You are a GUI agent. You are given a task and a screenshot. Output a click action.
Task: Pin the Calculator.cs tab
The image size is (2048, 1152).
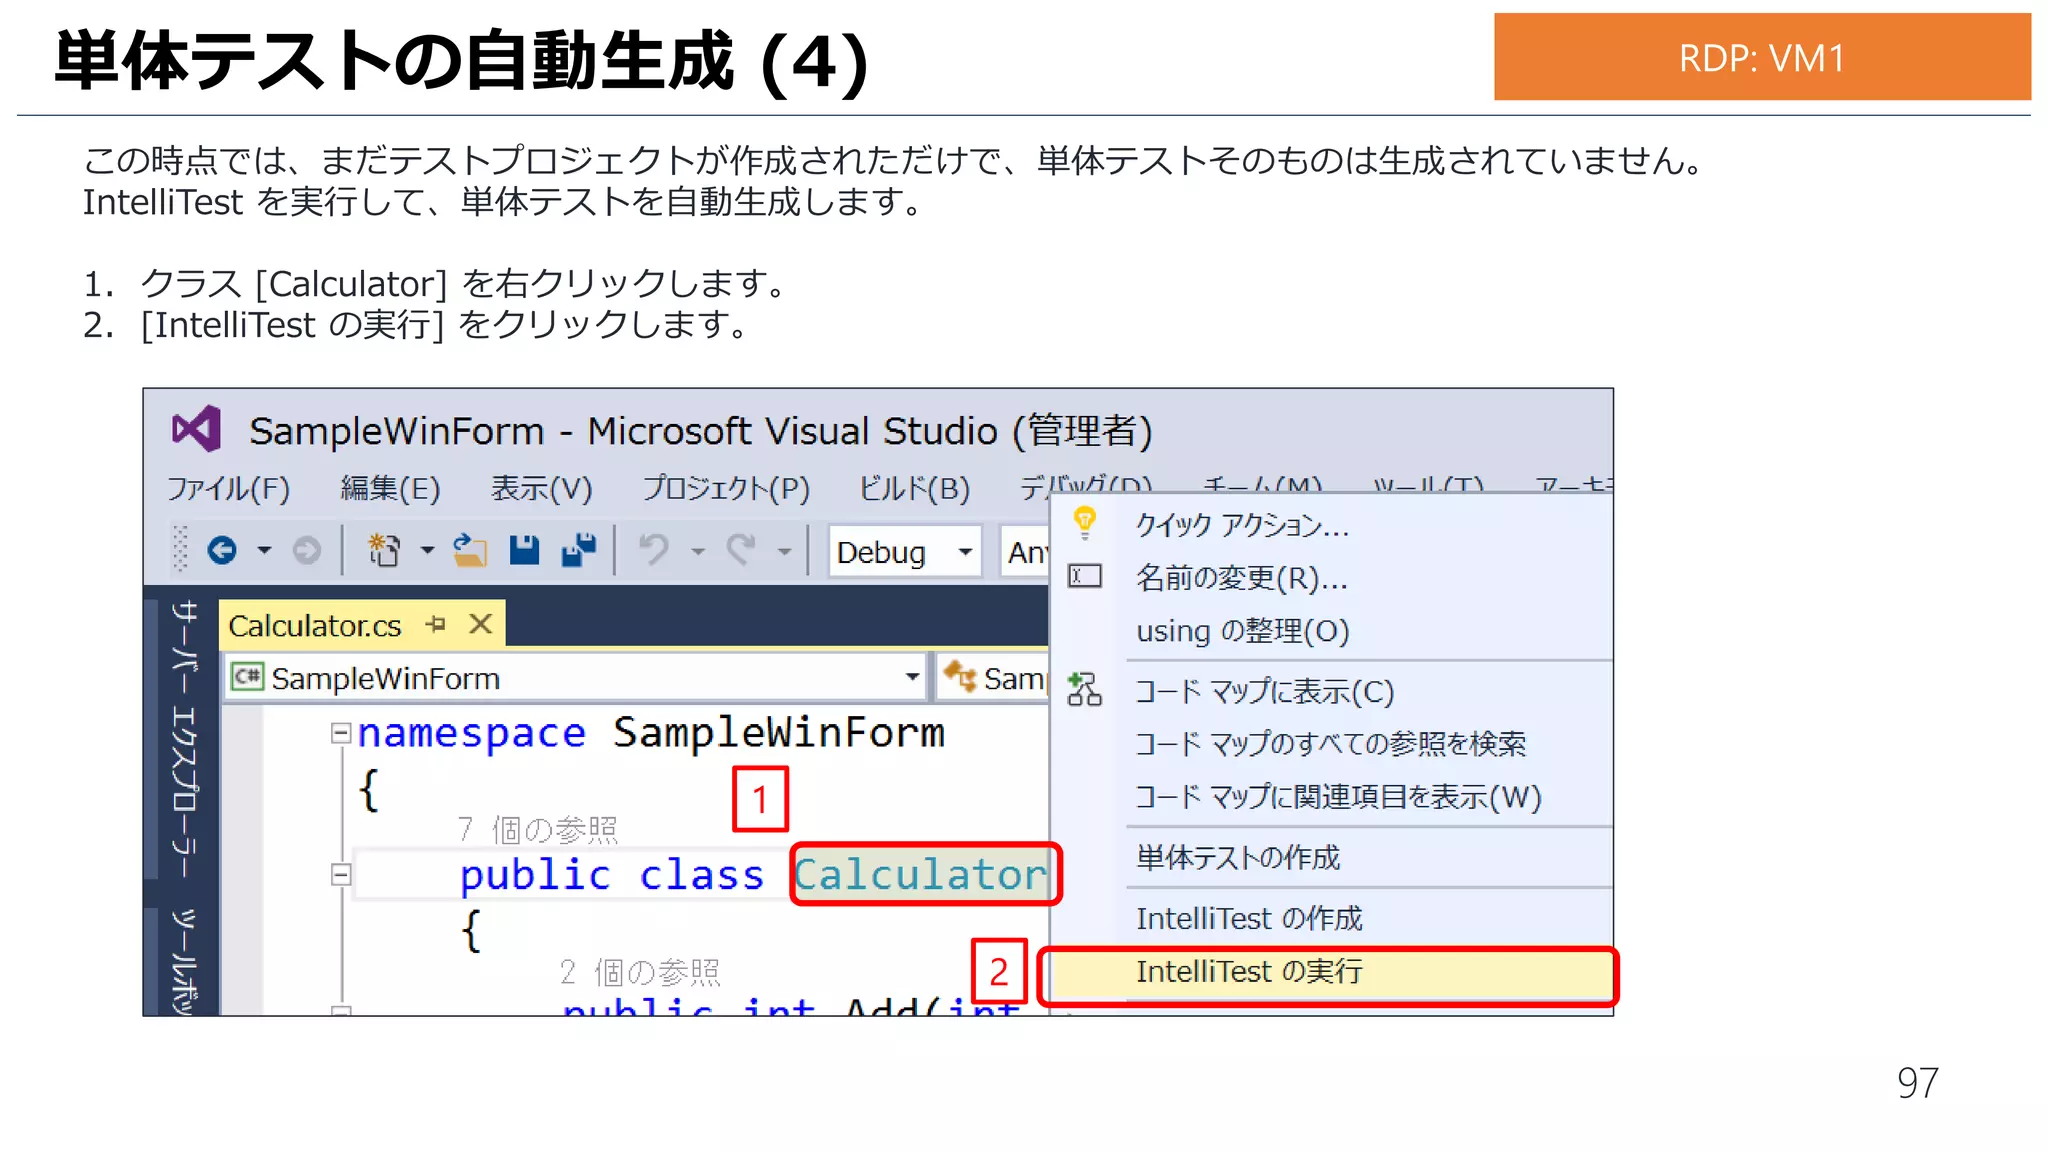tap(435, 624)
